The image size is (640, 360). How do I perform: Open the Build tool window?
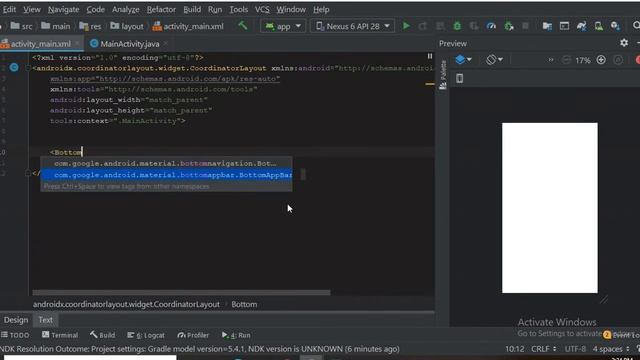click(102, 335)
